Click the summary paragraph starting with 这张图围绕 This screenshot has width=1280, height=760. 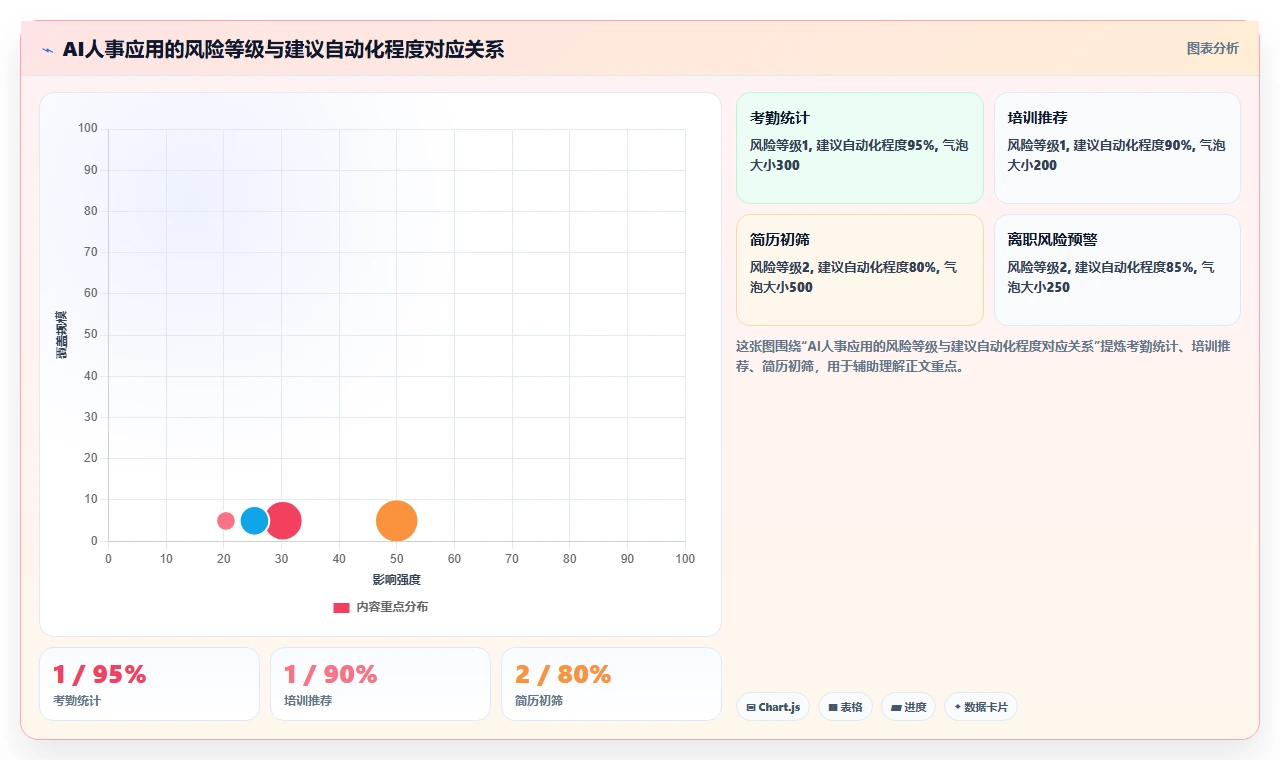coord(983,356)
